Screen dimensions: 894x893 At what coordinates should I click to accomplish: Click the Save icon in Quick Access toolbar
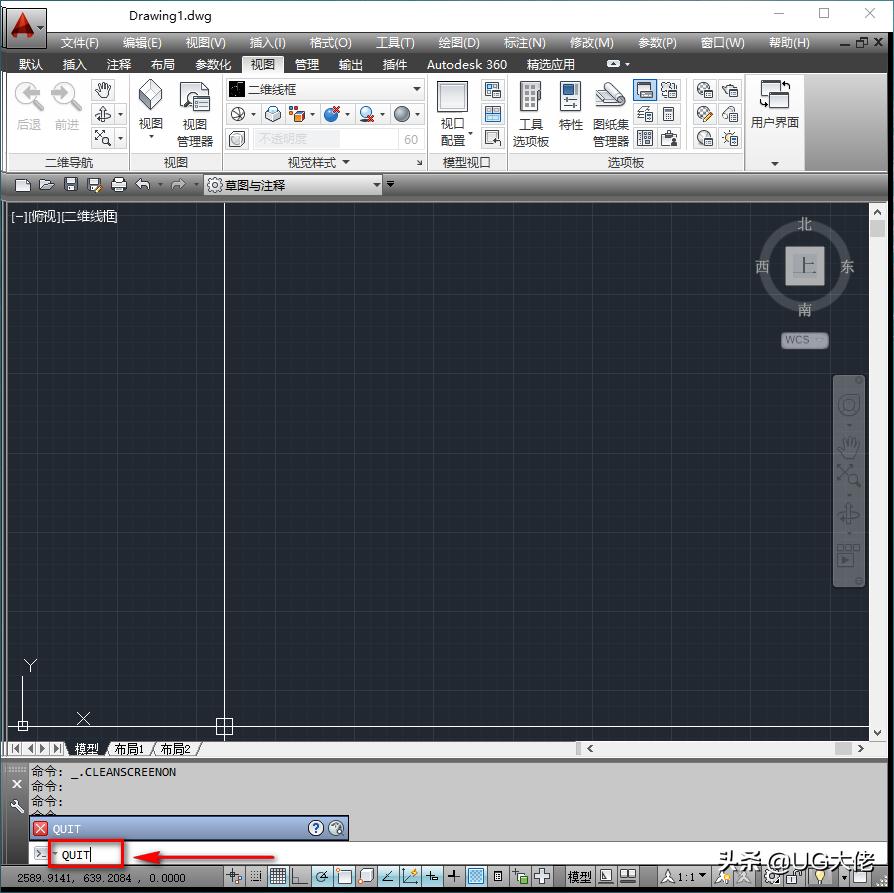coord(70,185)
